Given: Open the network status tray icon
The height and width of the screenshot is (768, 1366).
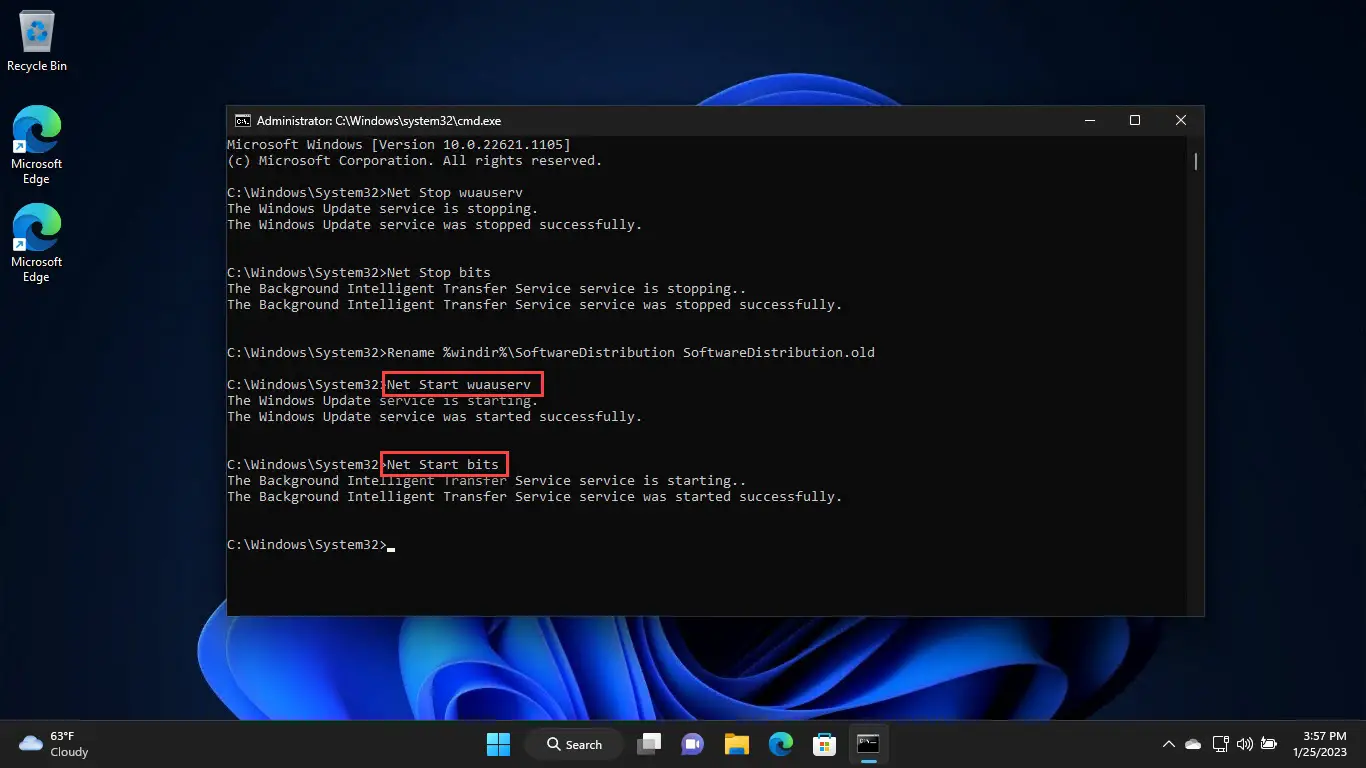Looking at the screenshot, I should coord(1220,744).
